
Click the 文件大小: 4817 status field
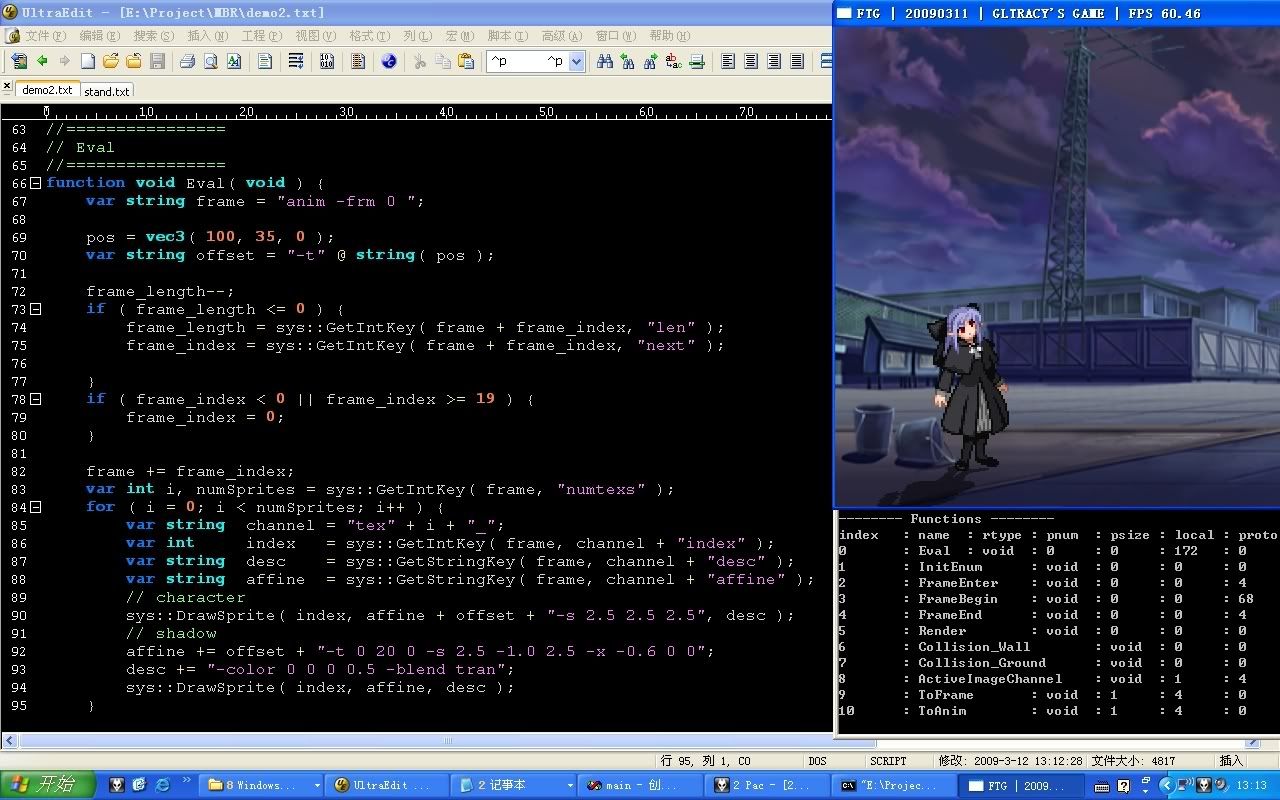(x=1134, y=761)
